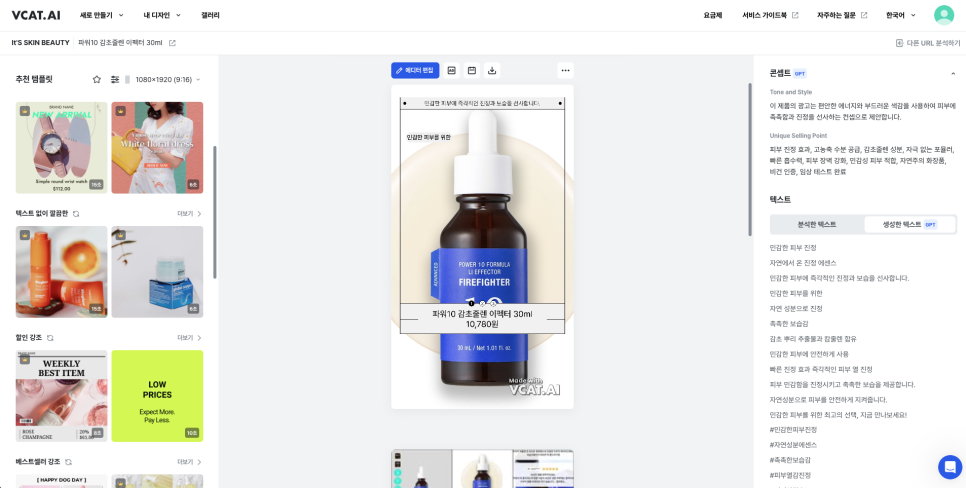Refresh the 베스트셀러 강조 templates

pyautogui.click(x=68, y=462)
